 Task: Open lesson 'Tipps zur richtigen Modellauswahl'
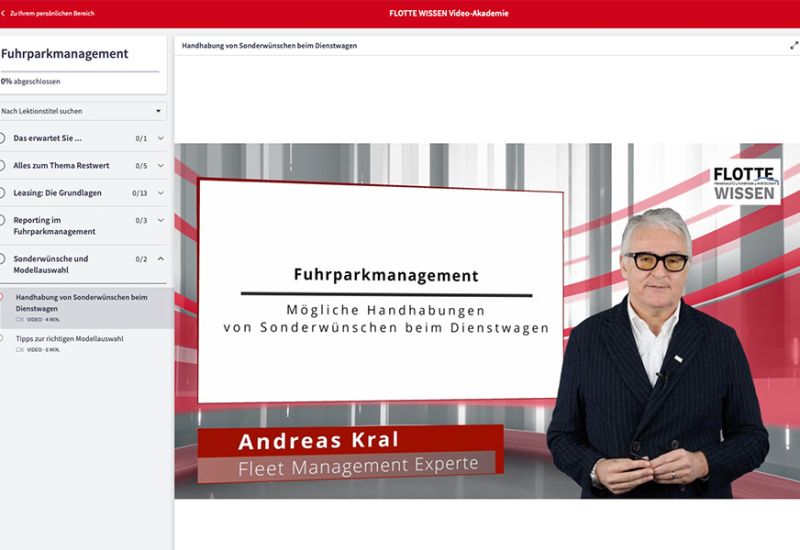87,343
